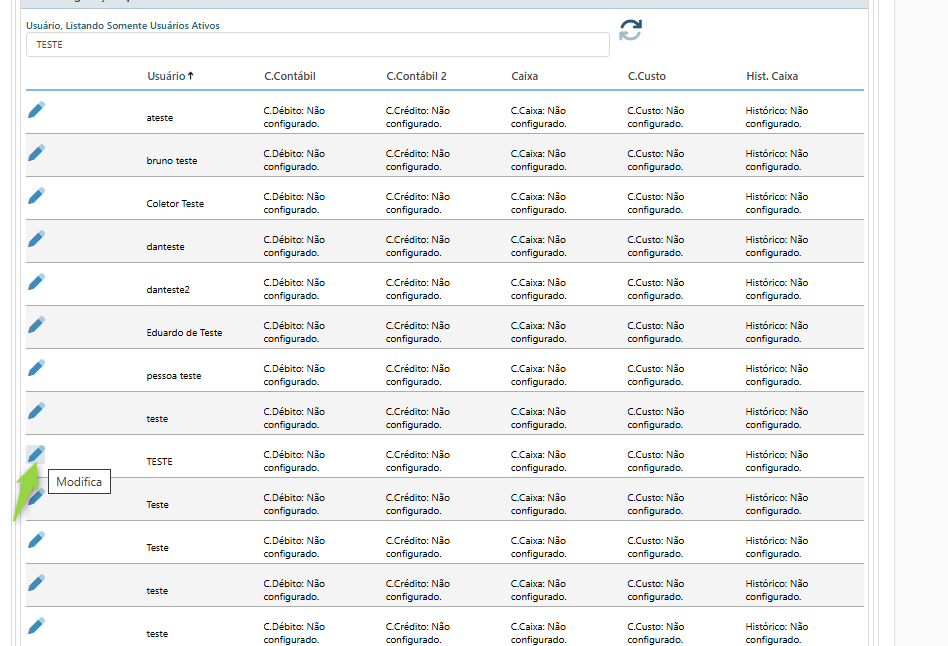Sort the table by the Usuário column header

coord(166,76)
